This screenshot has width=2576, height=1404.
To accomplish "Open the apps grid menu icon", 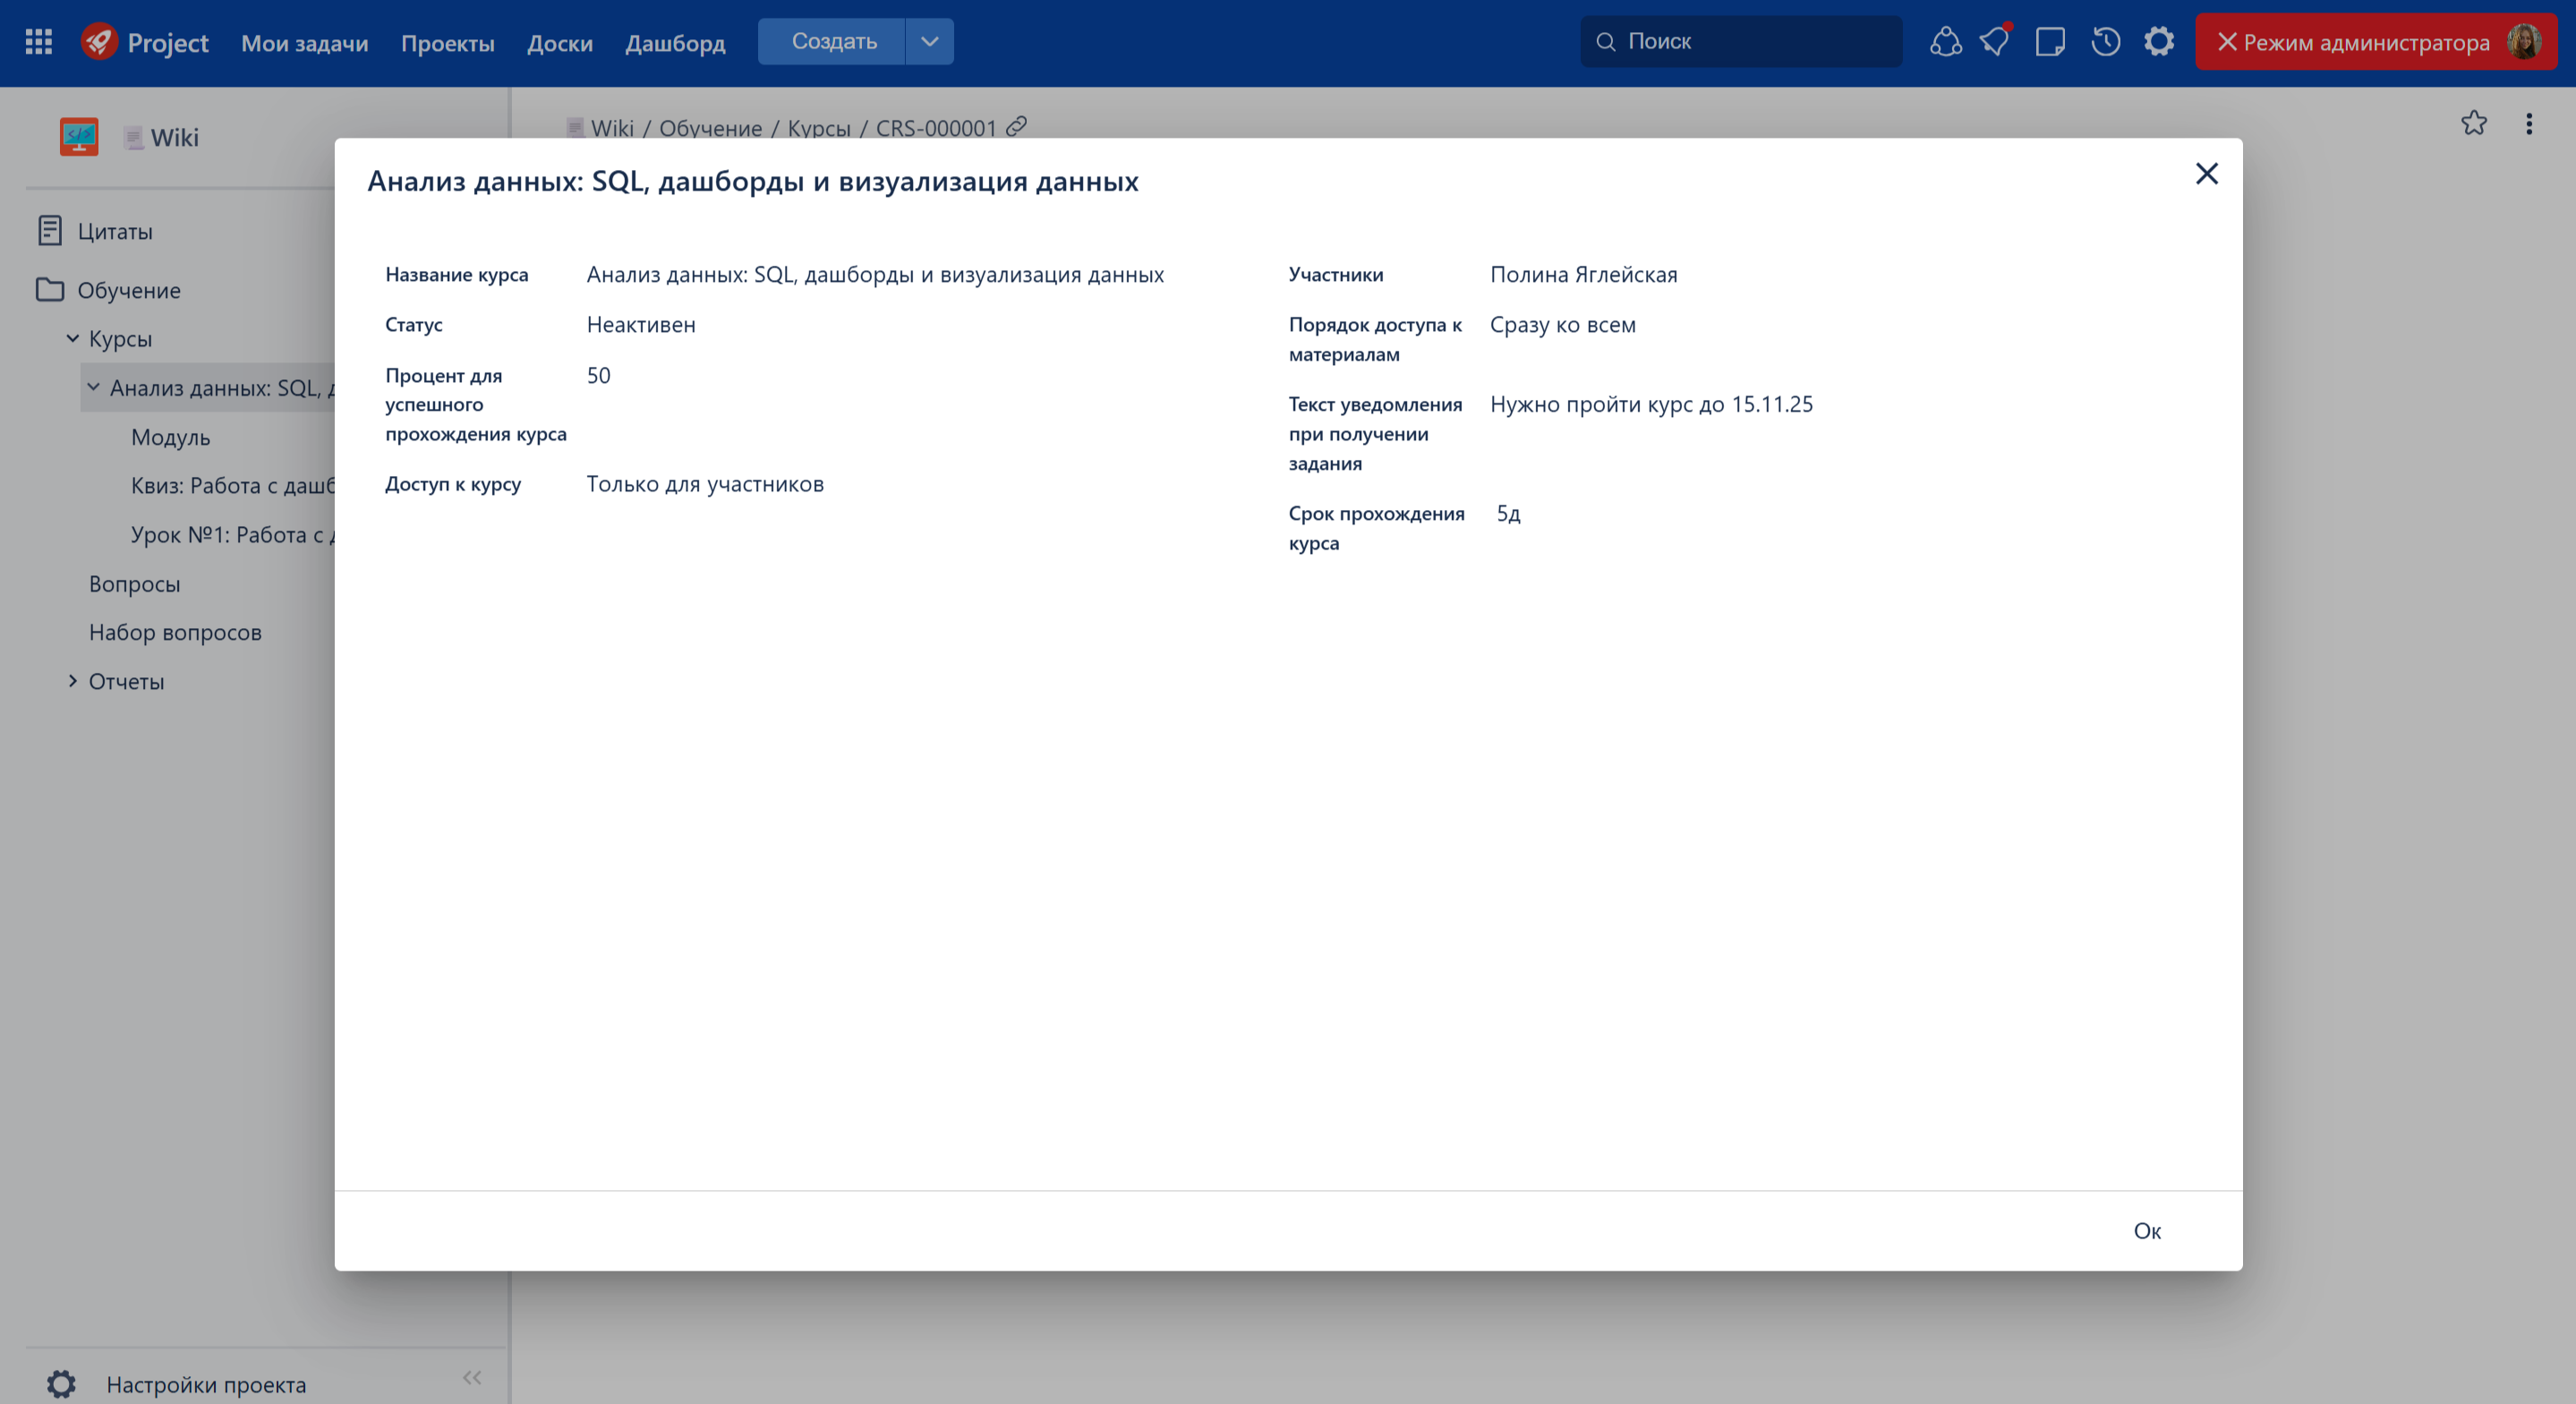I will tap(38, 42).
